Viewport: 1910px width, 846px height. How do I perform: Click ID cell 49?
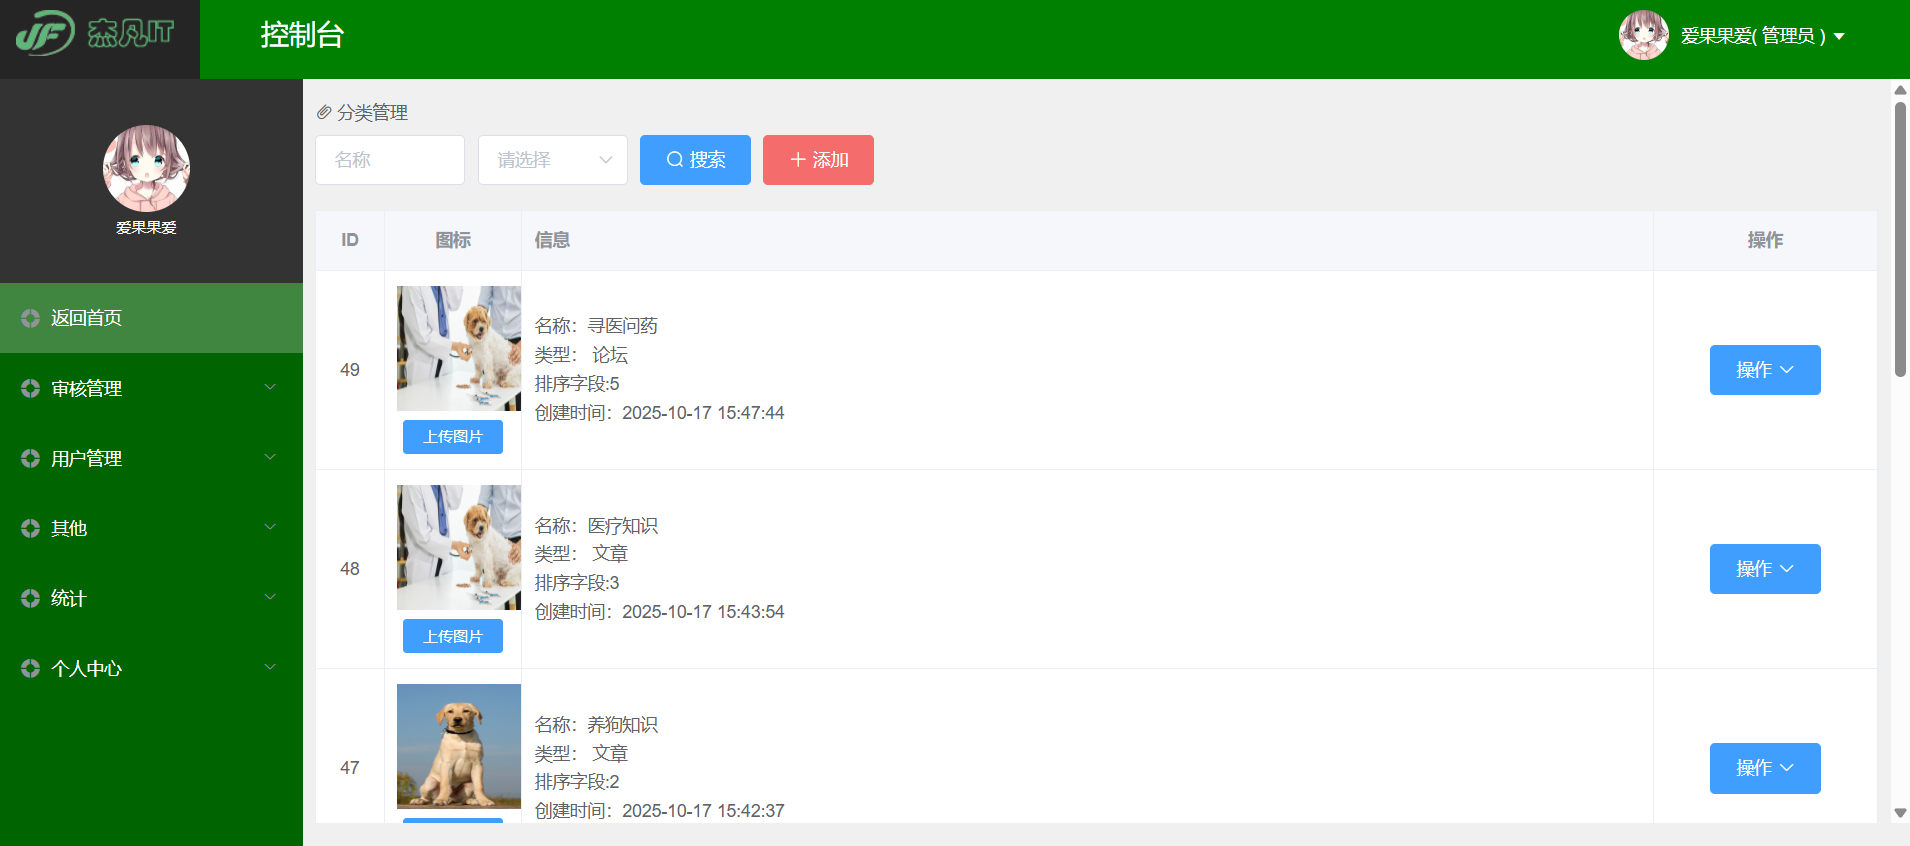click(x=350, y=370)
